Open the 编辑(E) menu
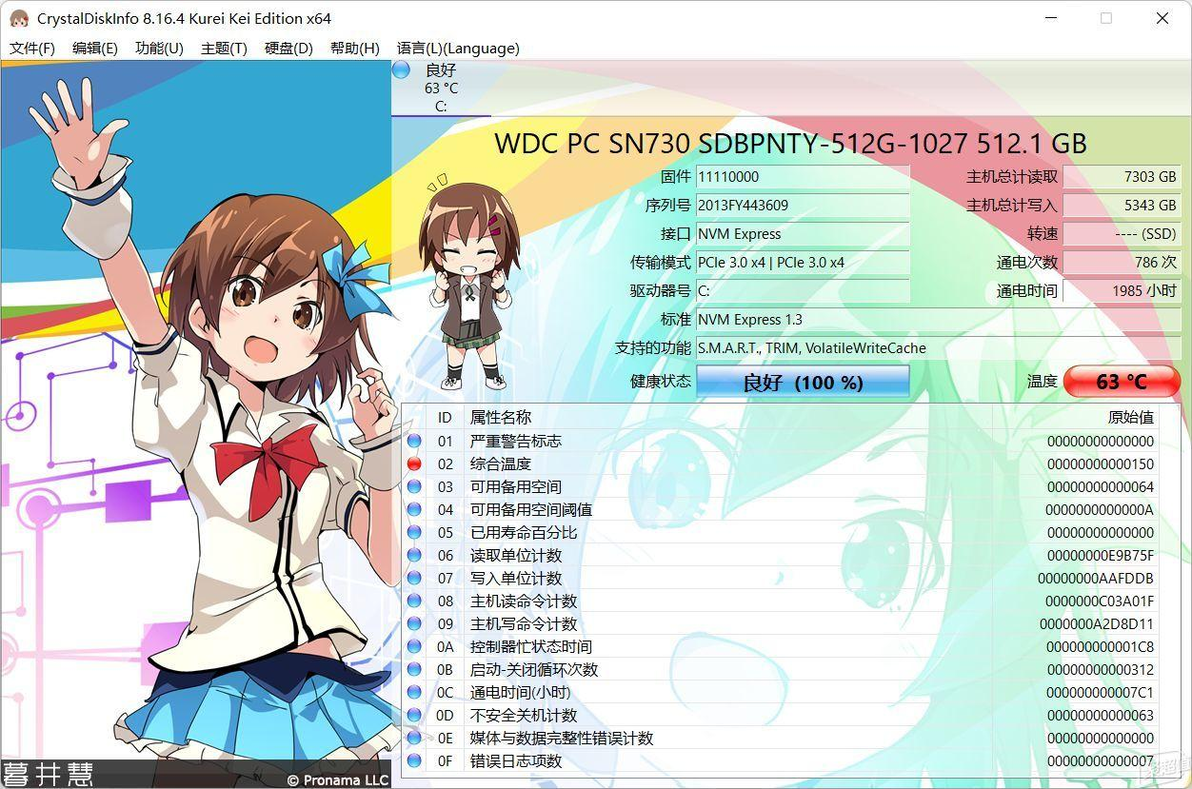The width and height of the screenshot is (1192, 789). click(x=95, y=48)
